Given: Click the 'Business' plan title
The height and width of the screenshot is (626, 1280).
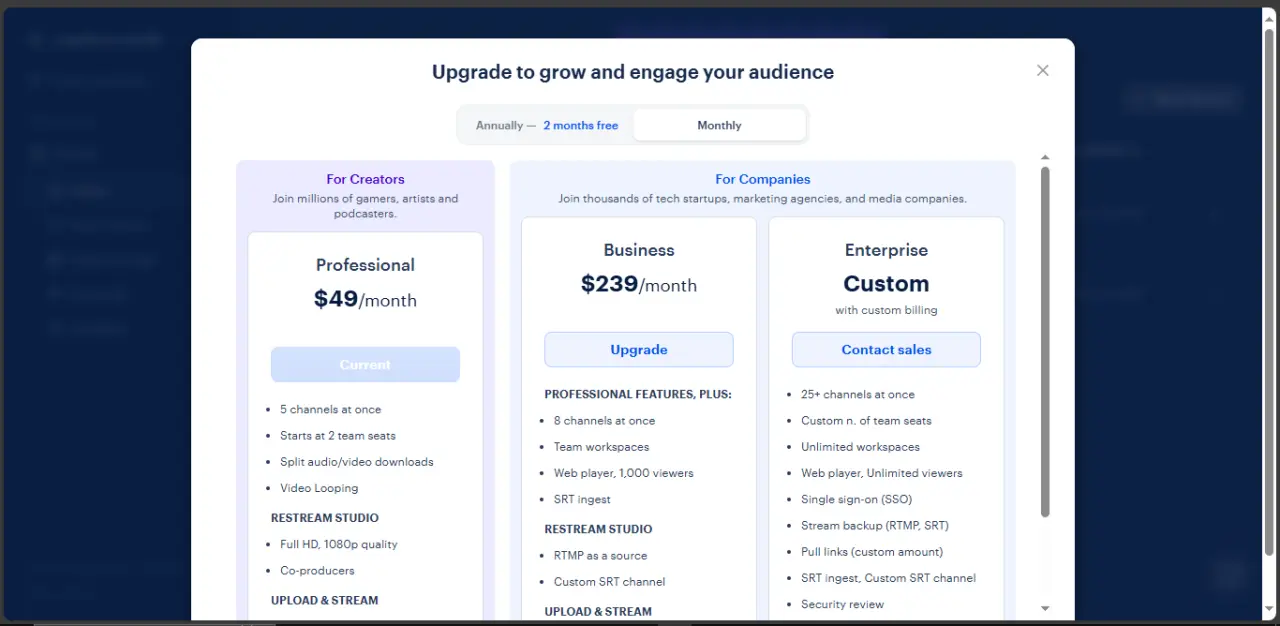Looking at the screenshot, I should pyautogui.click(x=639, y=250).
